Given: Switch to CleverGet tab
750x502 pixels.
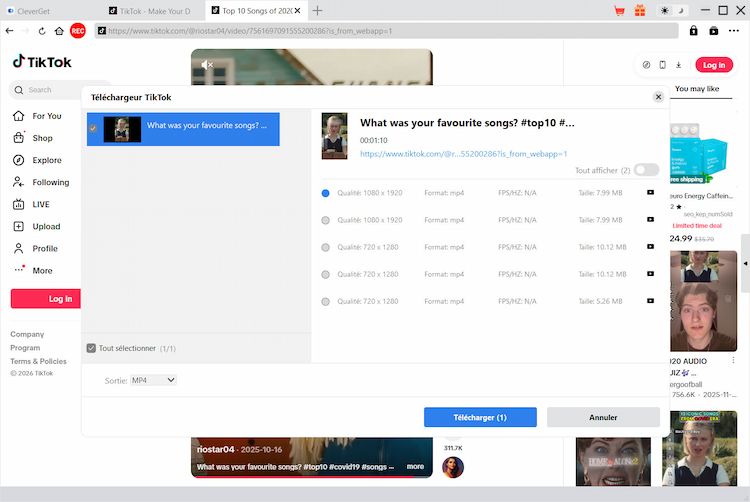Looking at the screenshot, I should coord(33,11).
